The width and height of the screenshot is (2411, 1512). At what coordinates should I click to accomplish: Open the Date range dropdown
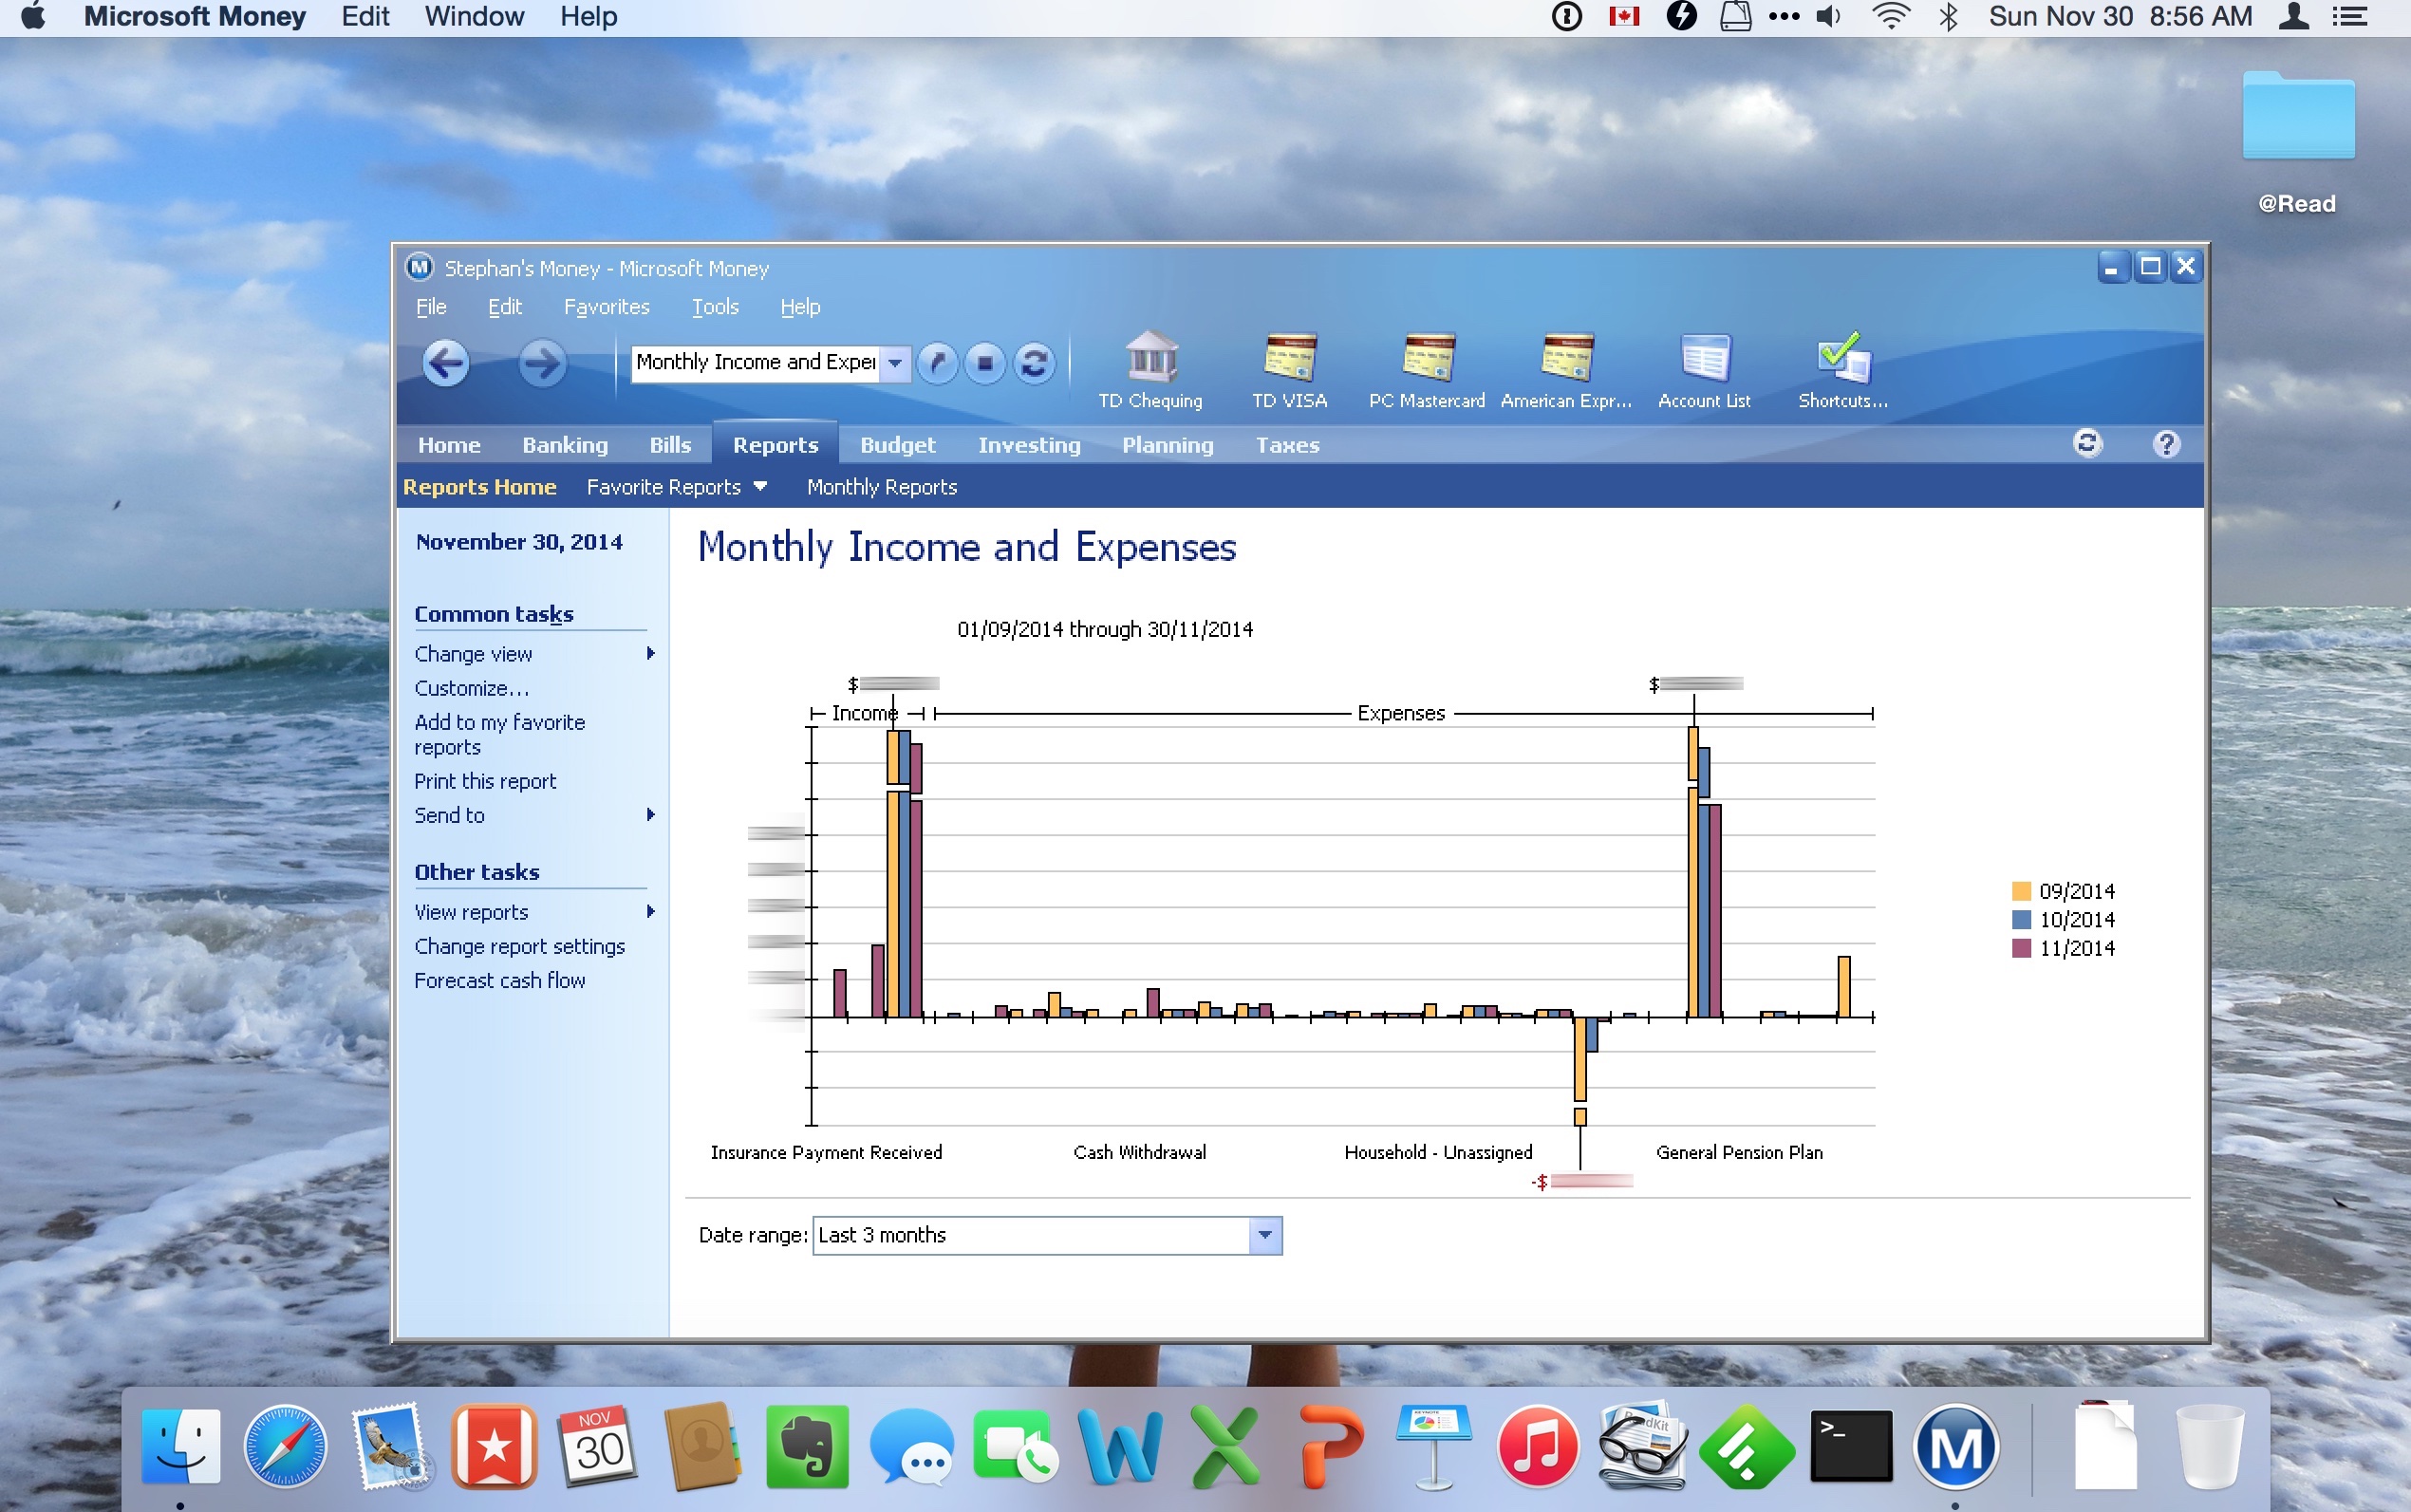(1265, 1235)
